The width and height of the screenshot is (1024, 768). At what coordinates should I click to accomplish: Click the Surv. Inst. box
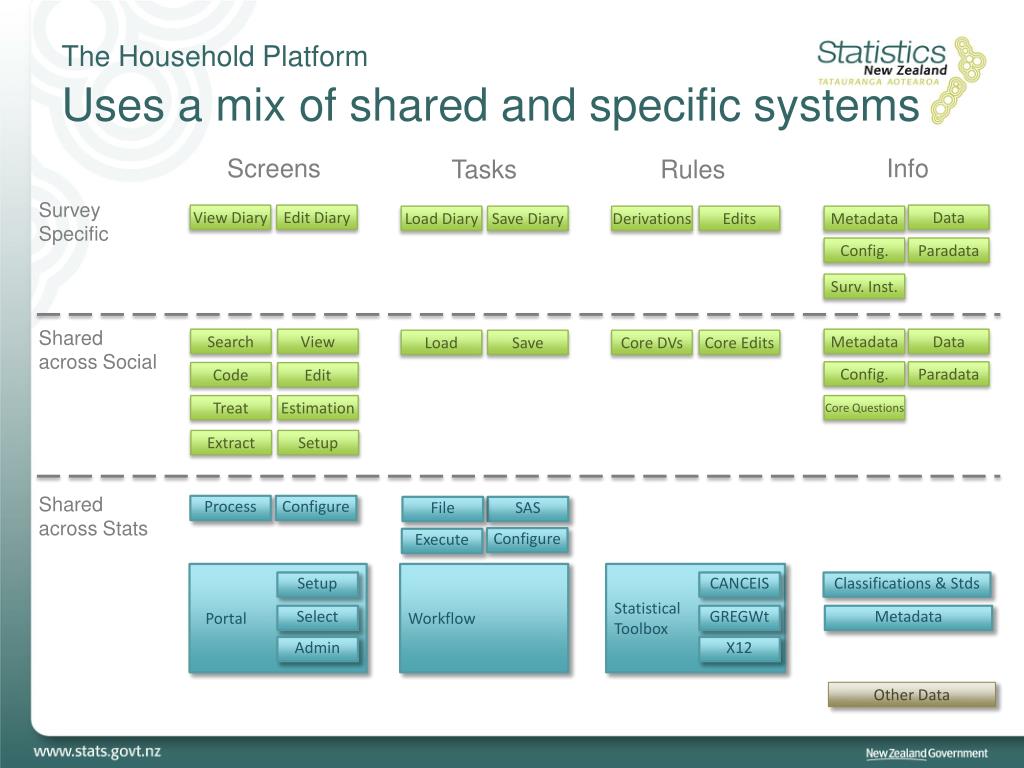click(x=864, y=286)
